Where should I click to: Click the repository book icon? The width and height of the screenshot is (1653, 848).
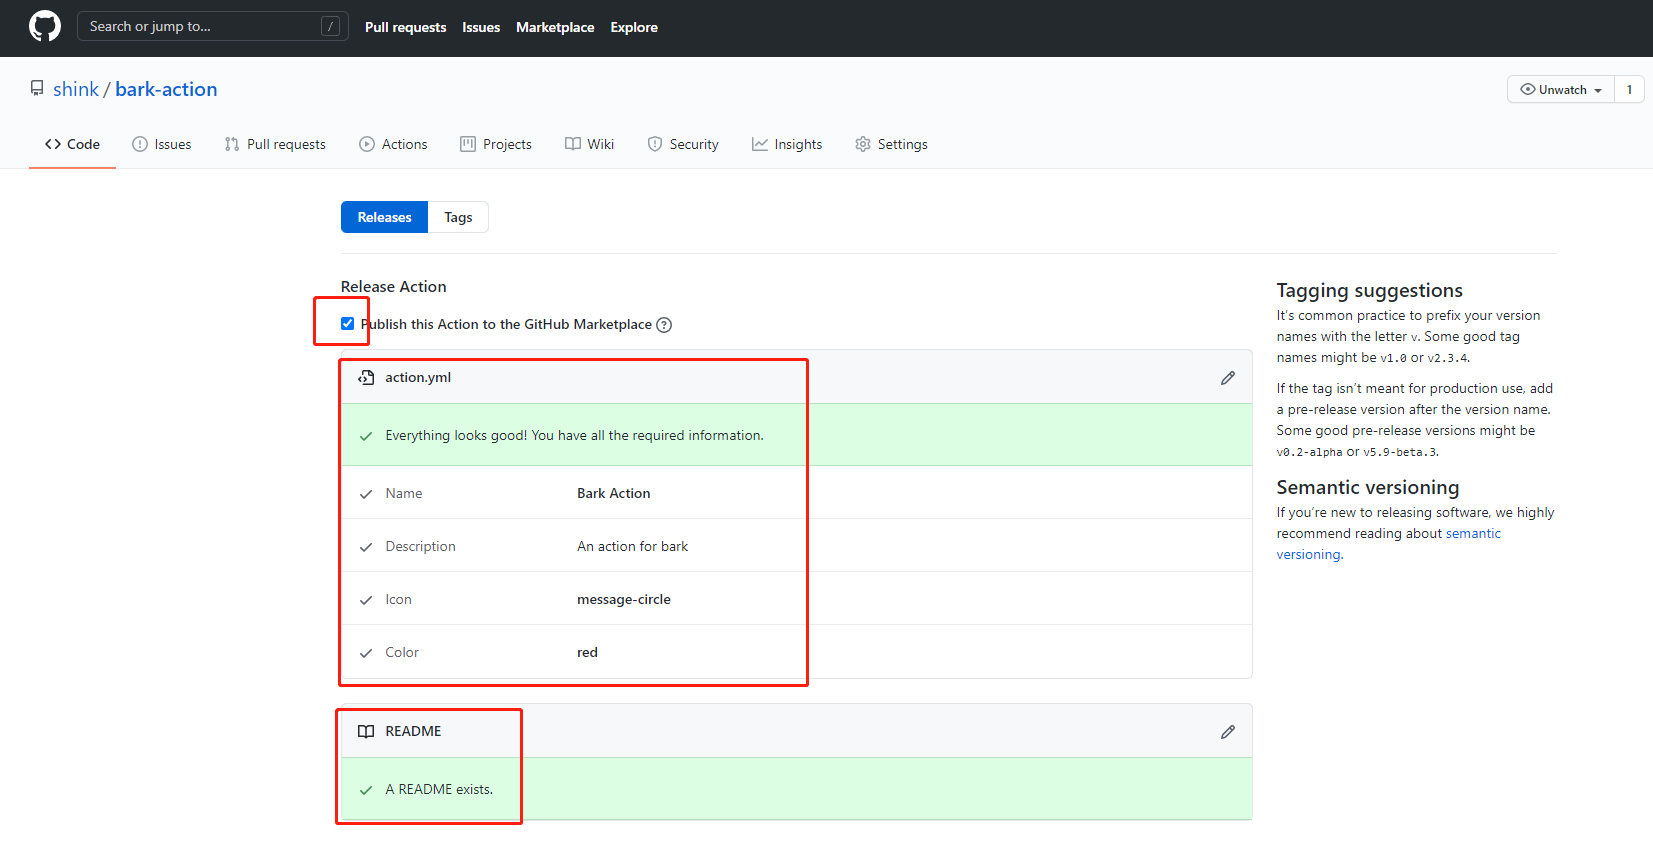(x=37, y=89)
